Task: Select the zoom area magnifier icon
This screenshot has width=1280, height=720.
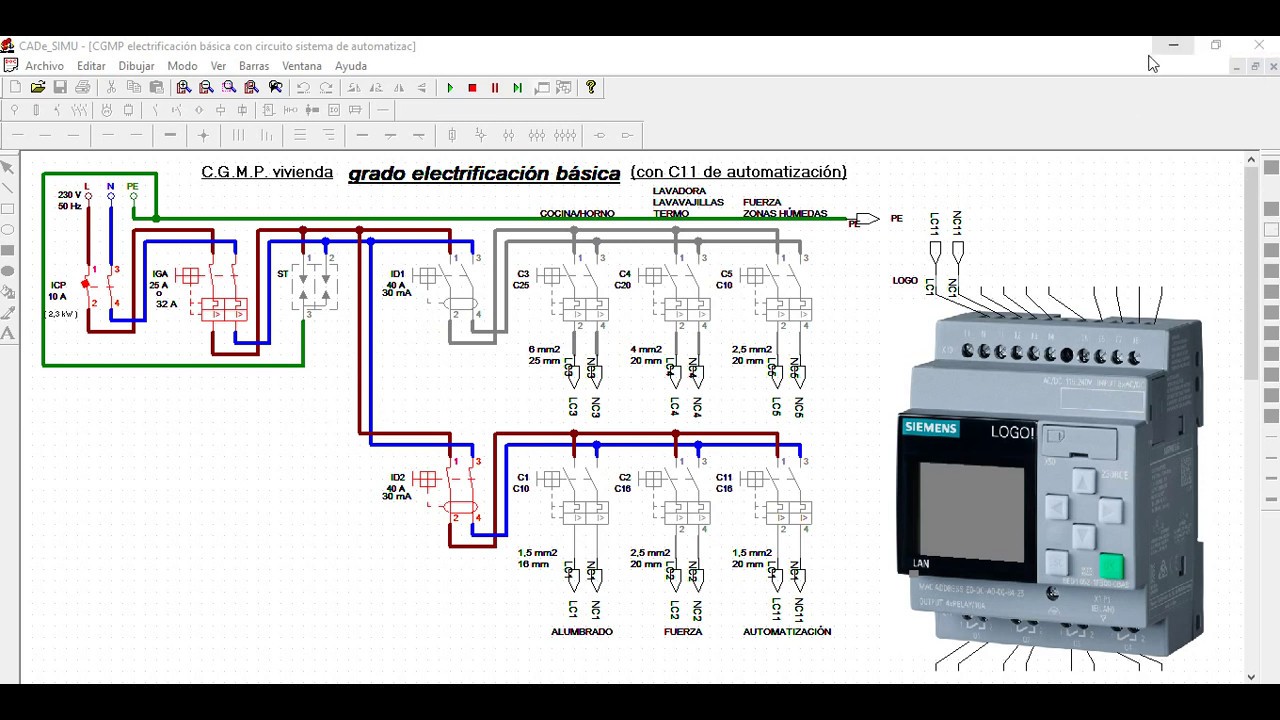Action: 229,88
